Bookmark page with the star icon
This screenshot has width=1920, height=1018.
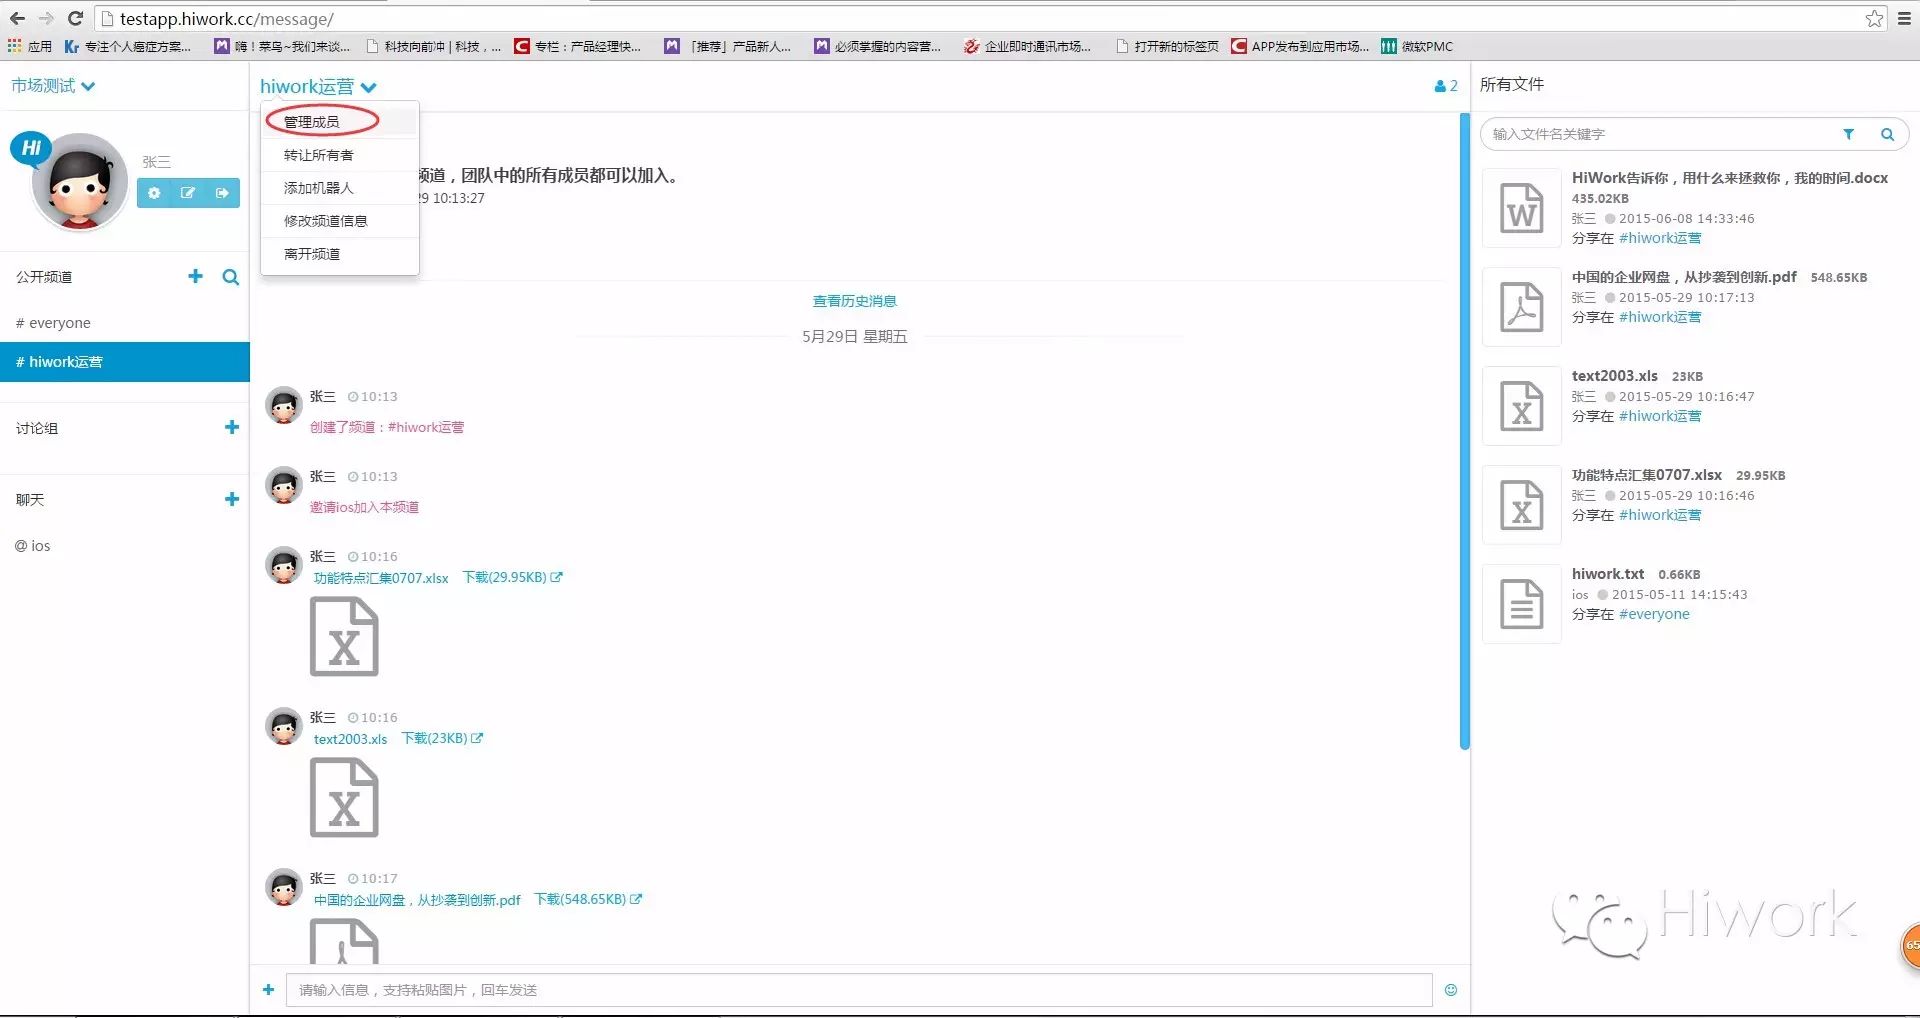pyautogui.click(x=1874, y=18)
